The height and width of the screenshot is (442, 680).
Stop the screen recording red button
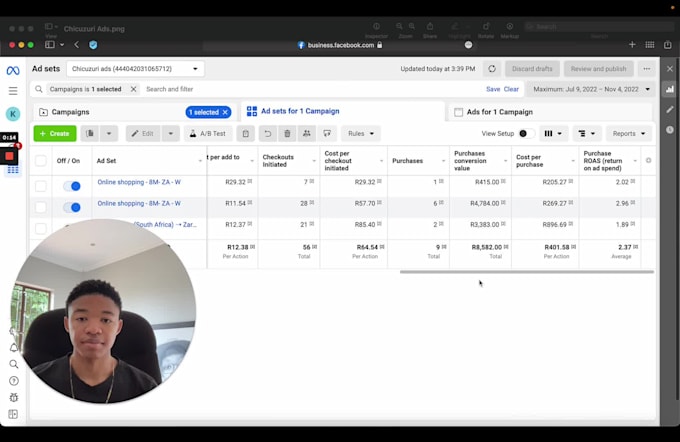pyautogui.click(x=9, y=156)
